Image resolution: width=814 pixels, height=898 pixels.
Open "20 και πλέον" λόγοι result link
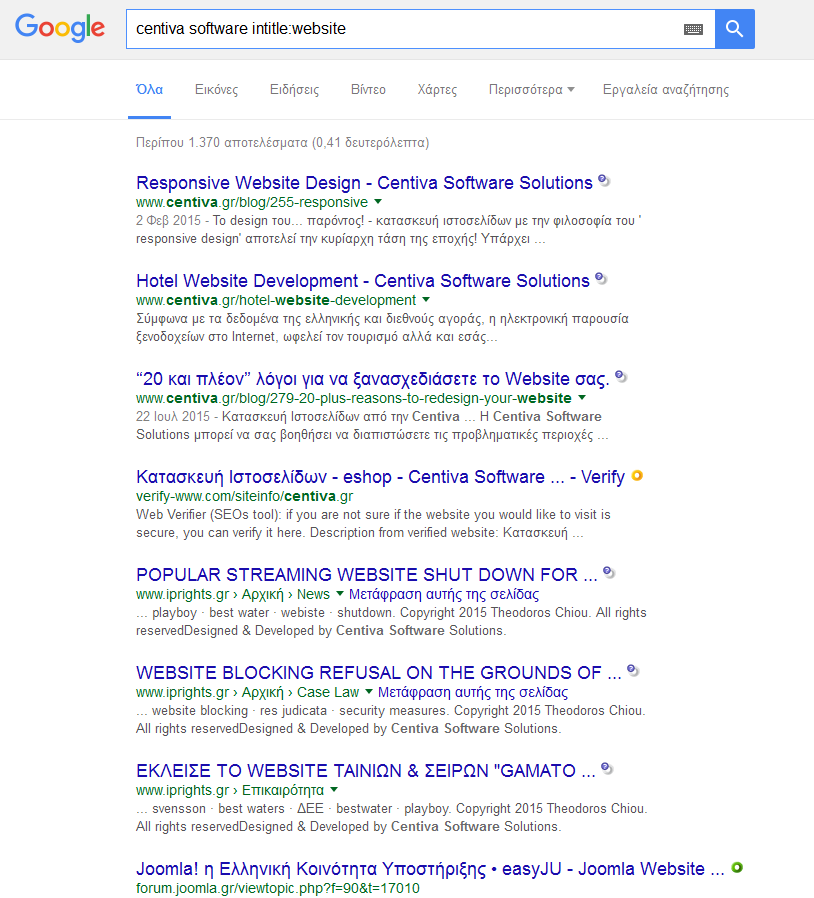click(373, 379)
